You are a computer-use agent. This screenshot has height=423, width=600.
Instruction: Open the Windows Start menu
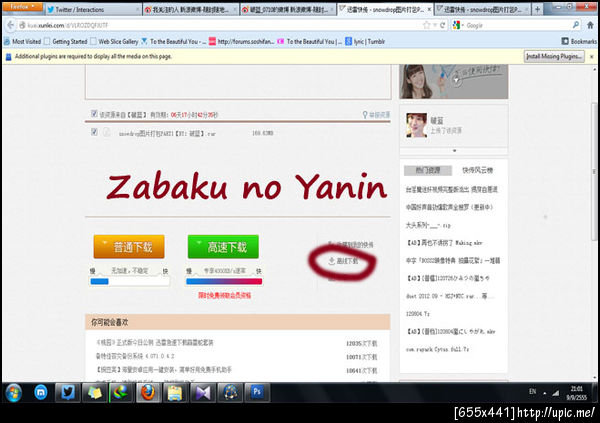coord(13,393)
